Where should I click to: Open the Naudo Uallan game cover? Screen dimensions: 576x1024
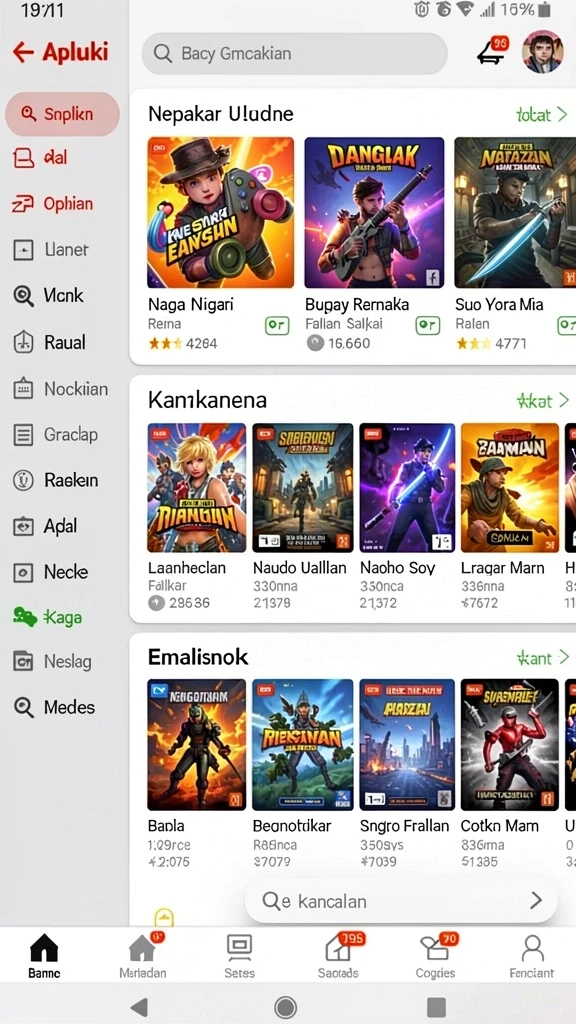point(303,487)
